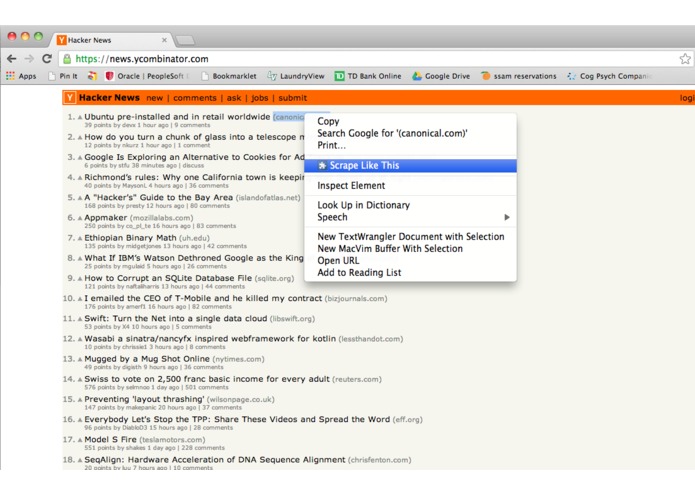Open 'A "Hacker's" Guide to the Bay Area'
Viewport: 695px width, 494px height.
159,198
